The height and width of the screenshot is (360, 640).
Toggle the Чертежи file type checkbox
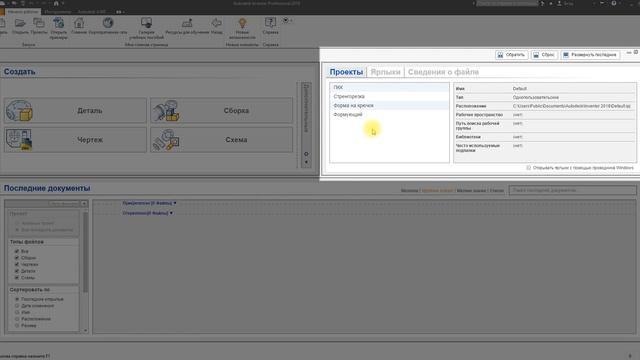point(17,264)
